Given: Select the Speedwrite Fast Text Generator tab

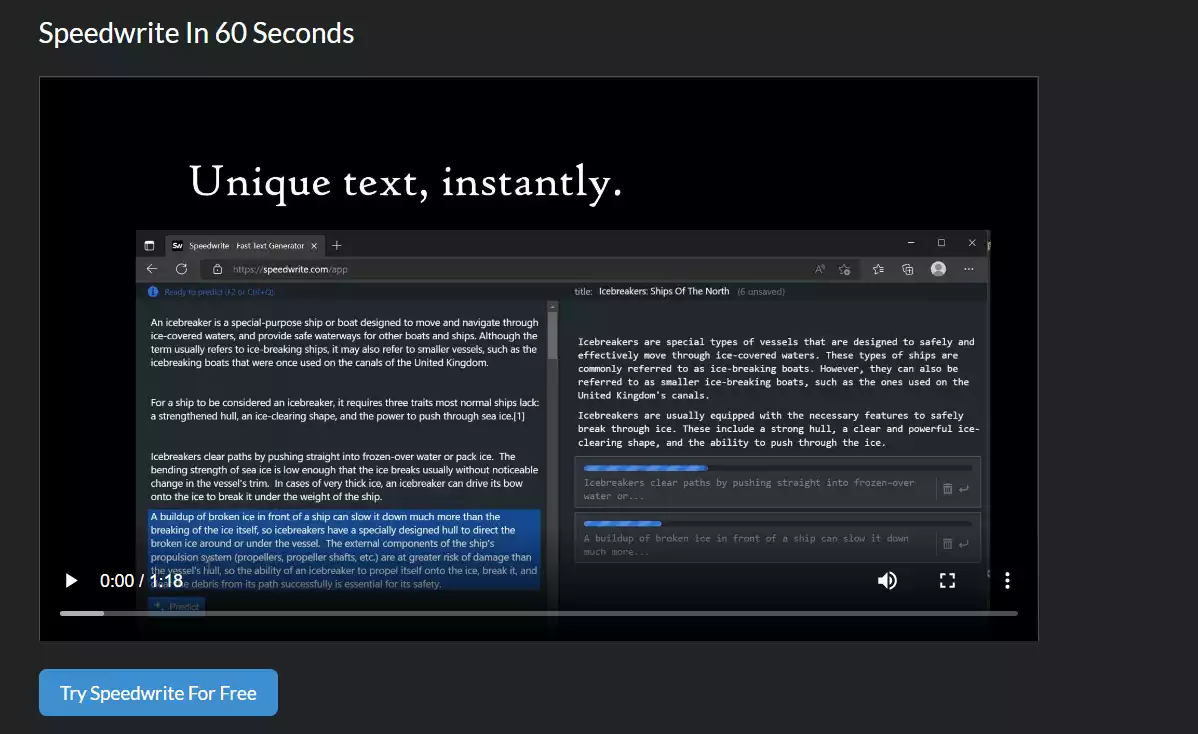Looking at the screenshot, I should tap(246, 246).
